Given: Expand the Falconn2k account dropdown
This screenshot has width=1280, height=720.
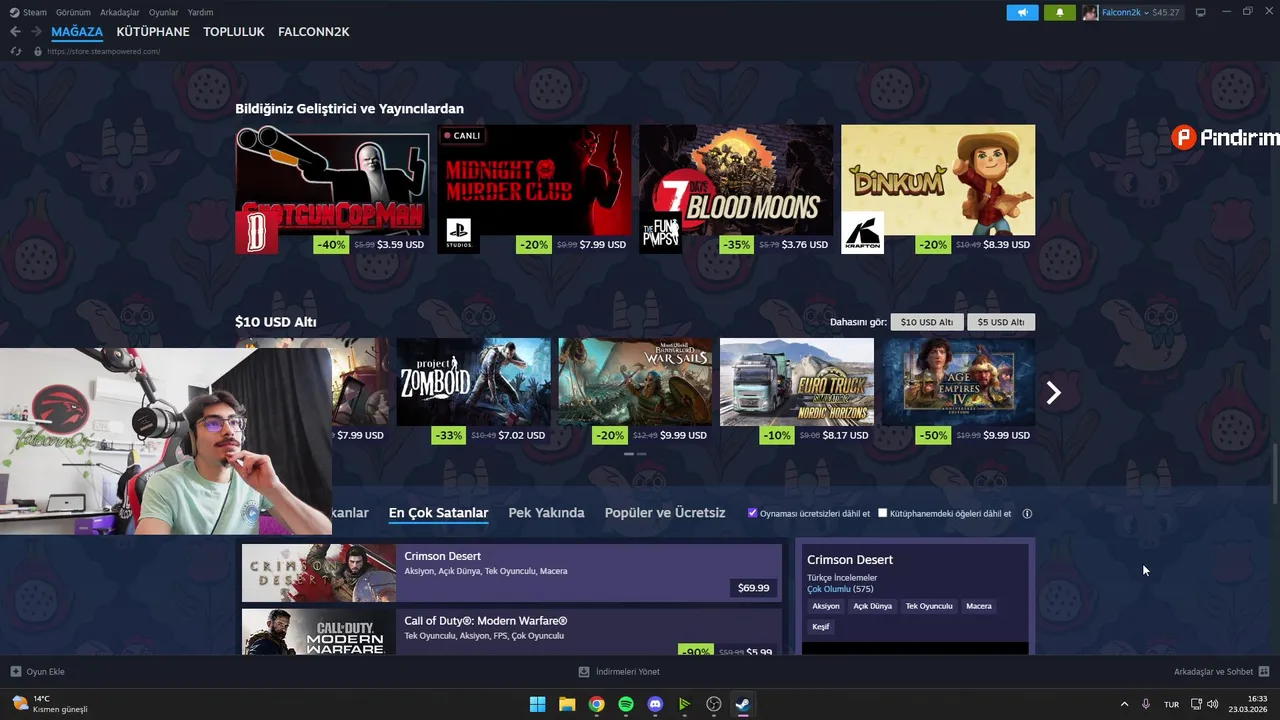Looking at the screenshot, I should [1147, 13].
